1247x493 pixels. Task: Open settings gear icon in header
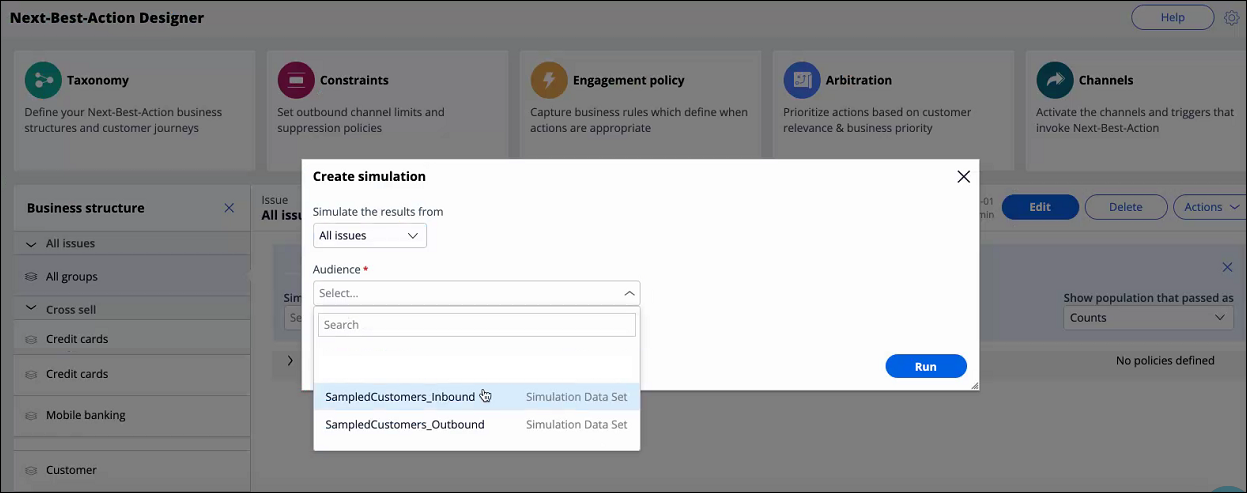(1232, 17)
